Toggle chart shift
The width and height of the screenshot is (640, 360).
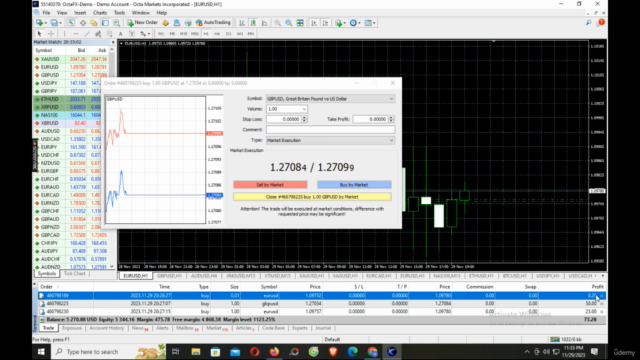click(x=325, y=23)
